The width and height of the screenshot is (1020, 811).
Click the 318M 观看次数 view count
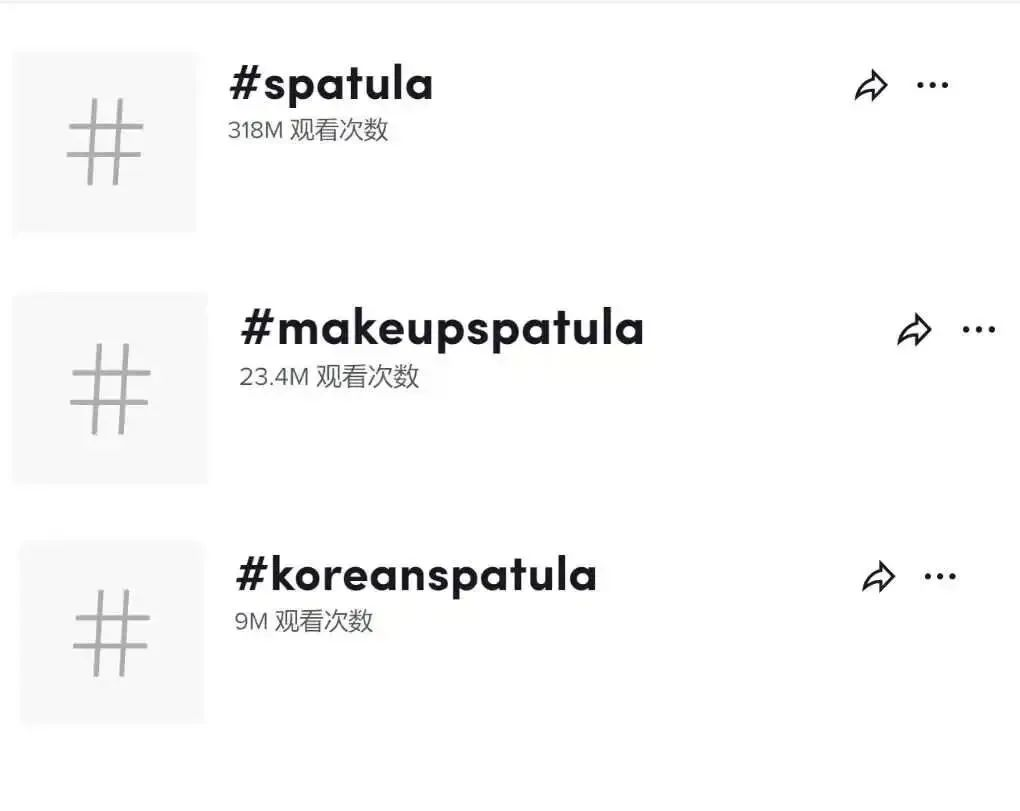(308, 130)
